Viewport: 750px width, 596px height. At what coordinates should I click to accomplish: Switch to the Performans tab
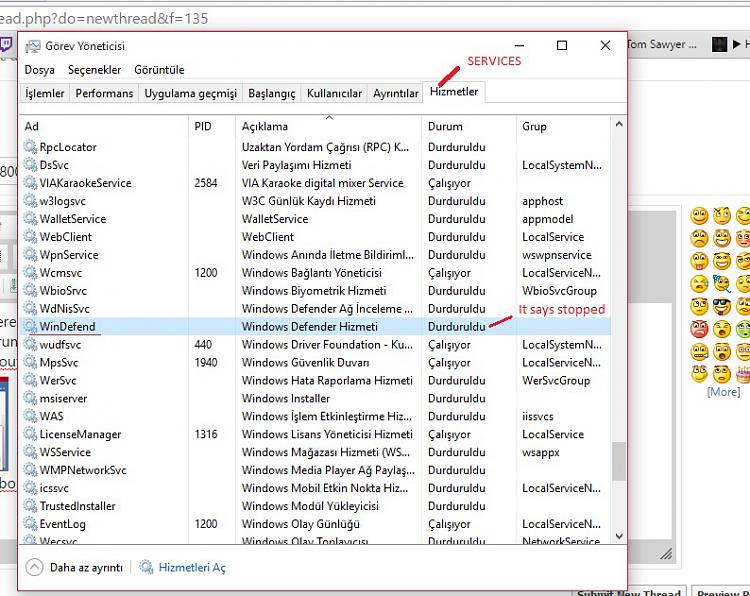coord(104,93)
